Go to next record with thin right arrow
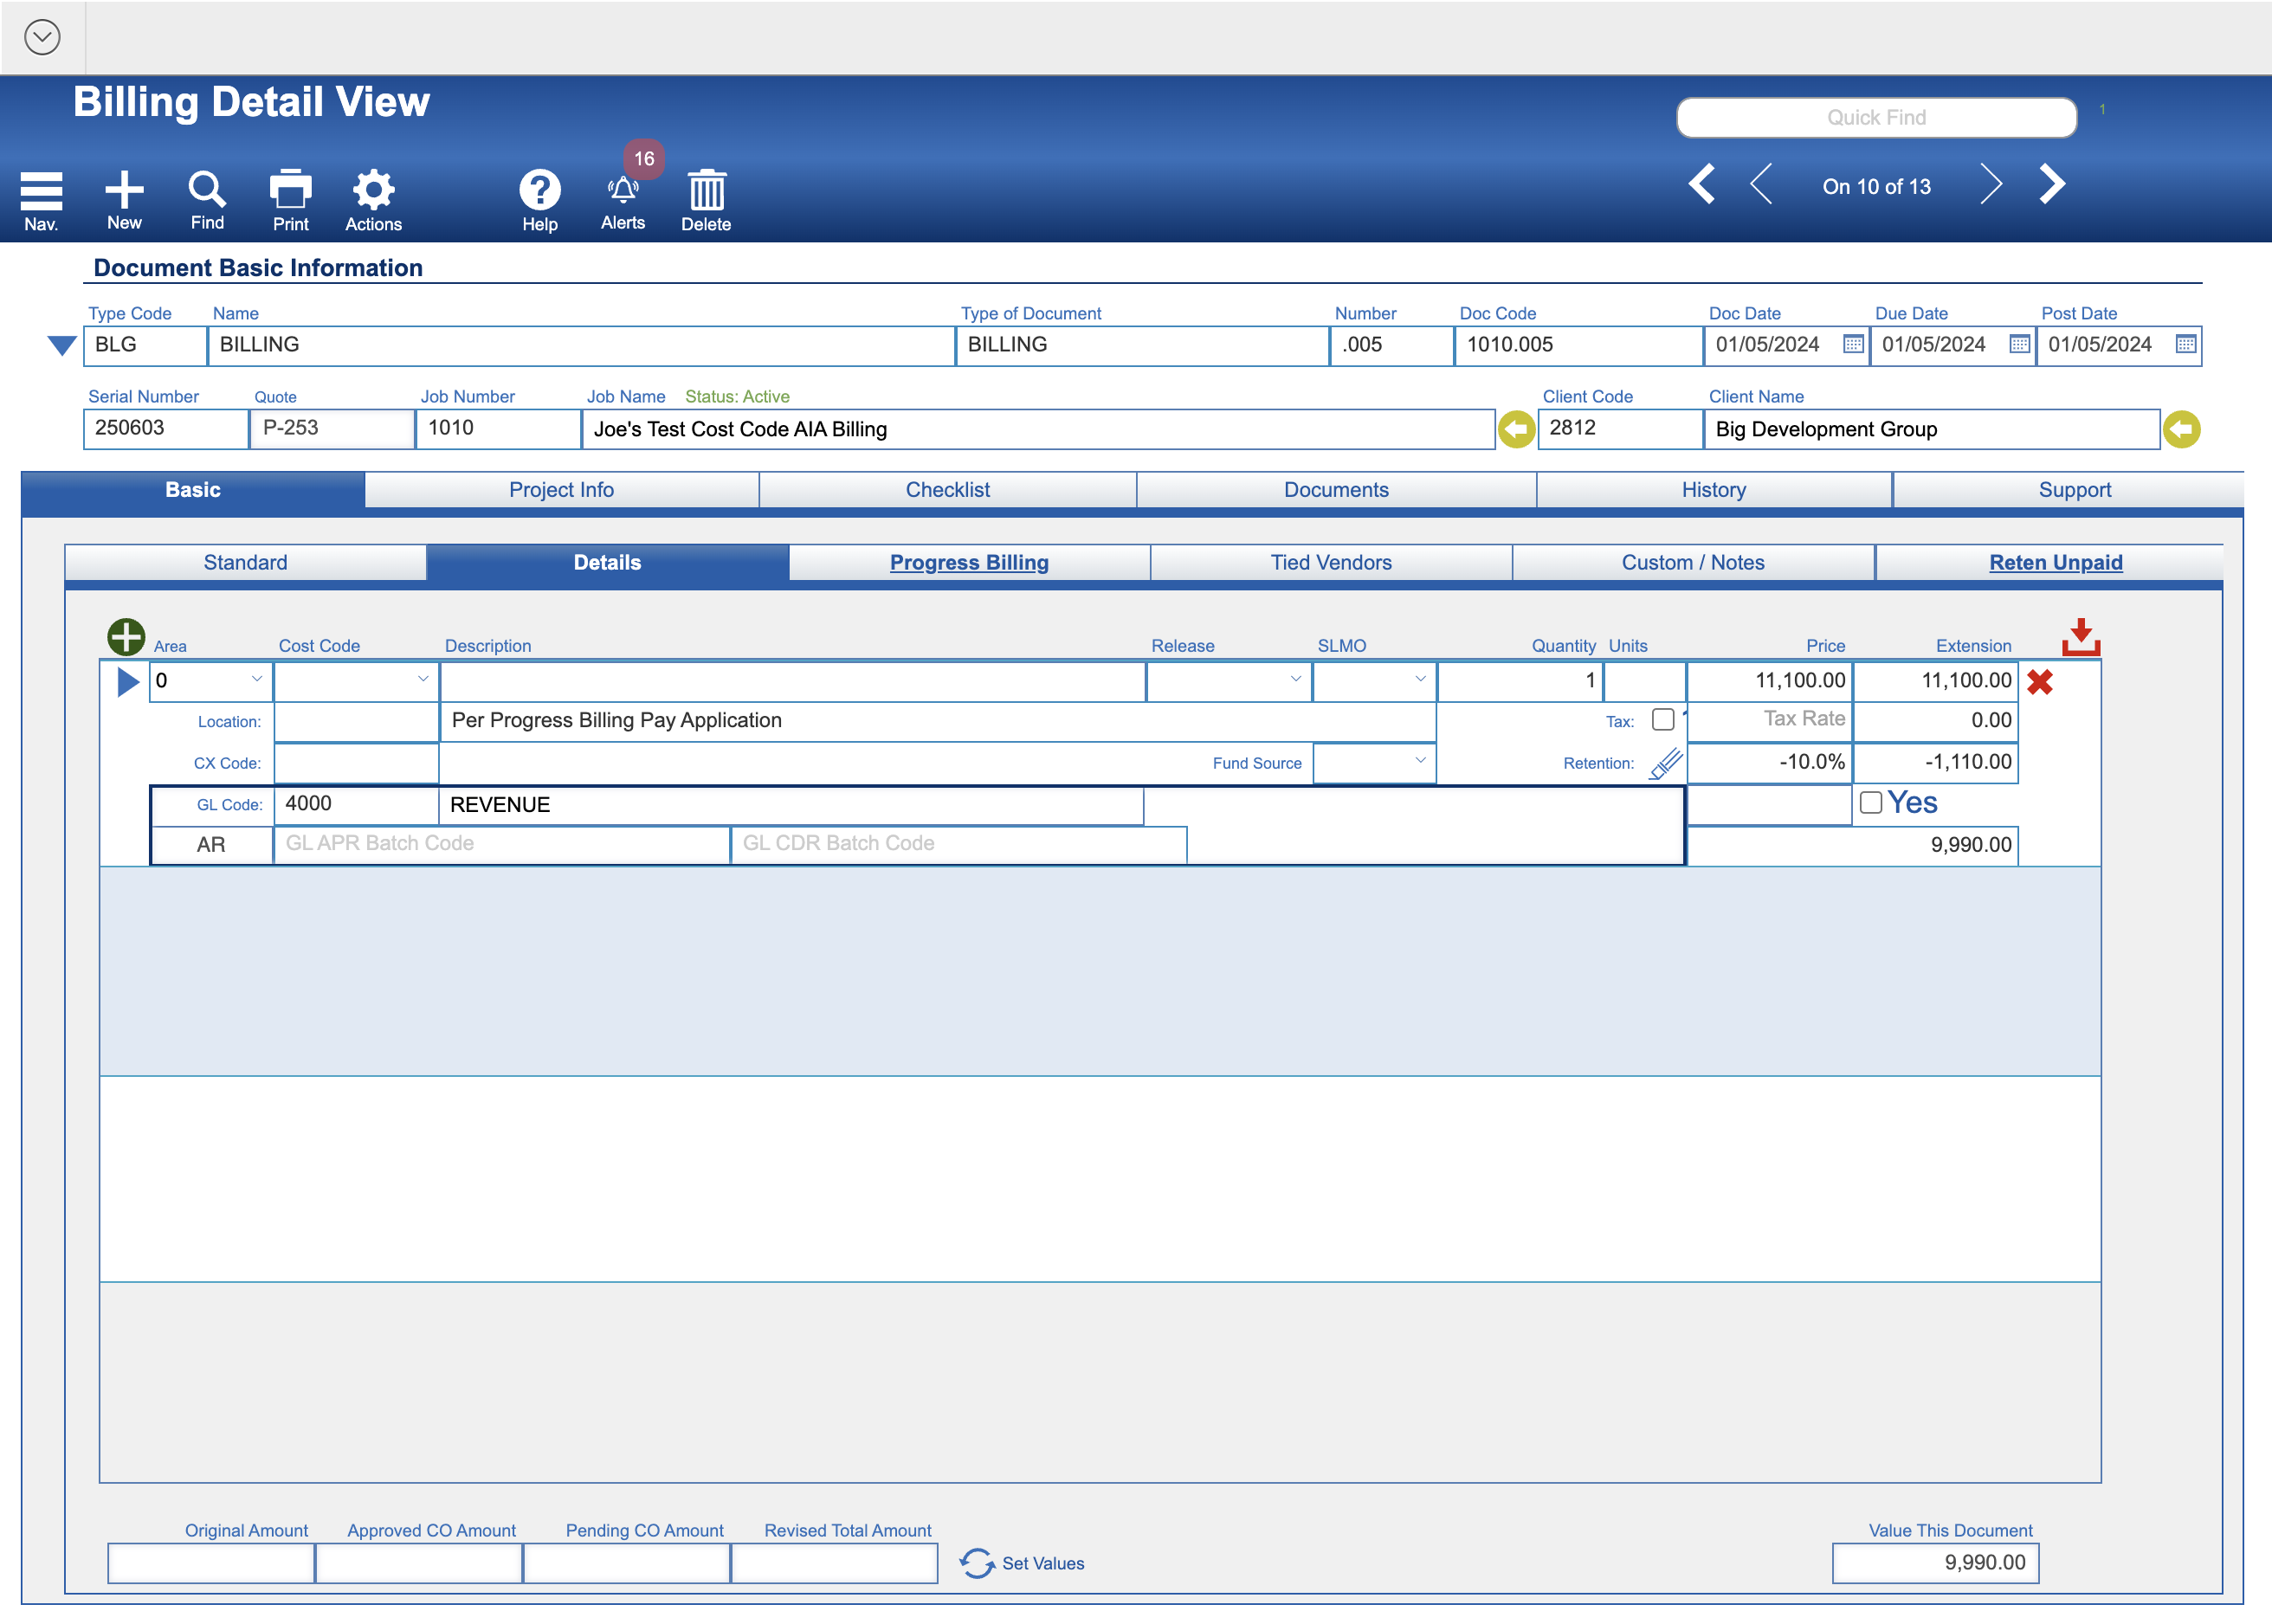This screenshot has width=2272, height=1624. pyautogui.click(x=1990, y=184)
